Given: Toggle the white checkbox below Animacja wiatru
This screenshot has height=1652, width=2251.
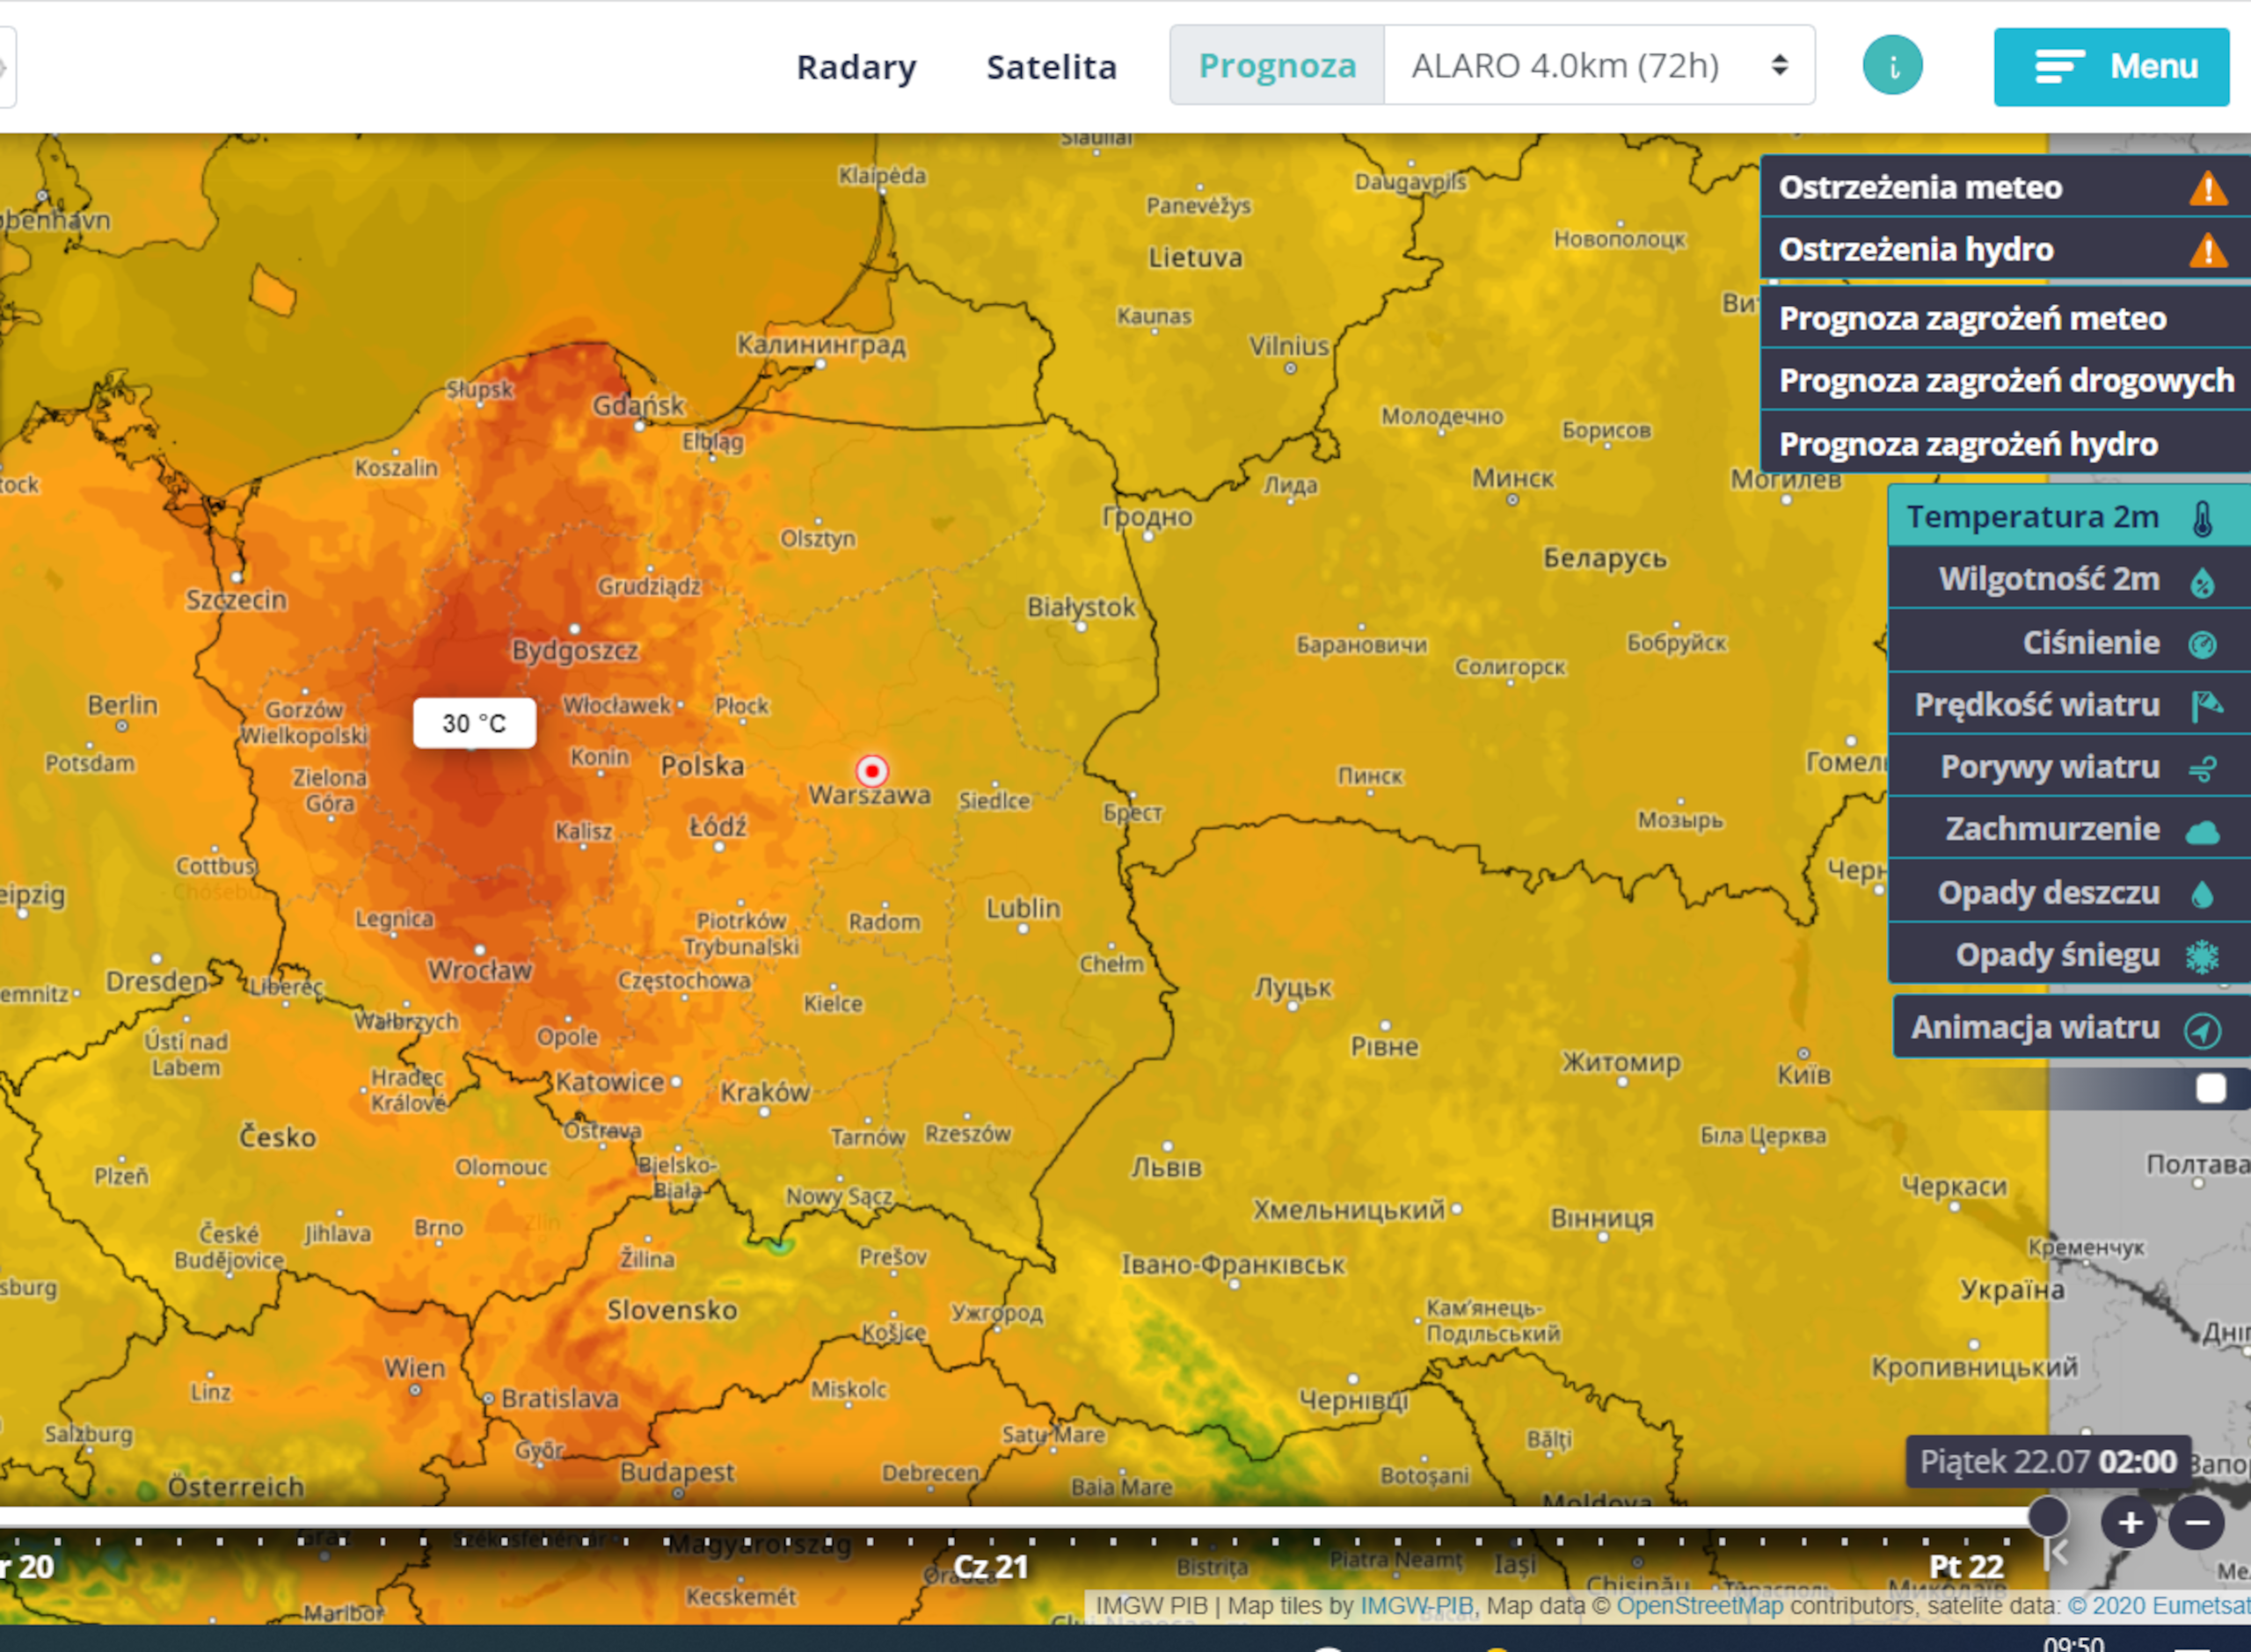Looking at the screenshot, I should click(x=2210, y=1088).
